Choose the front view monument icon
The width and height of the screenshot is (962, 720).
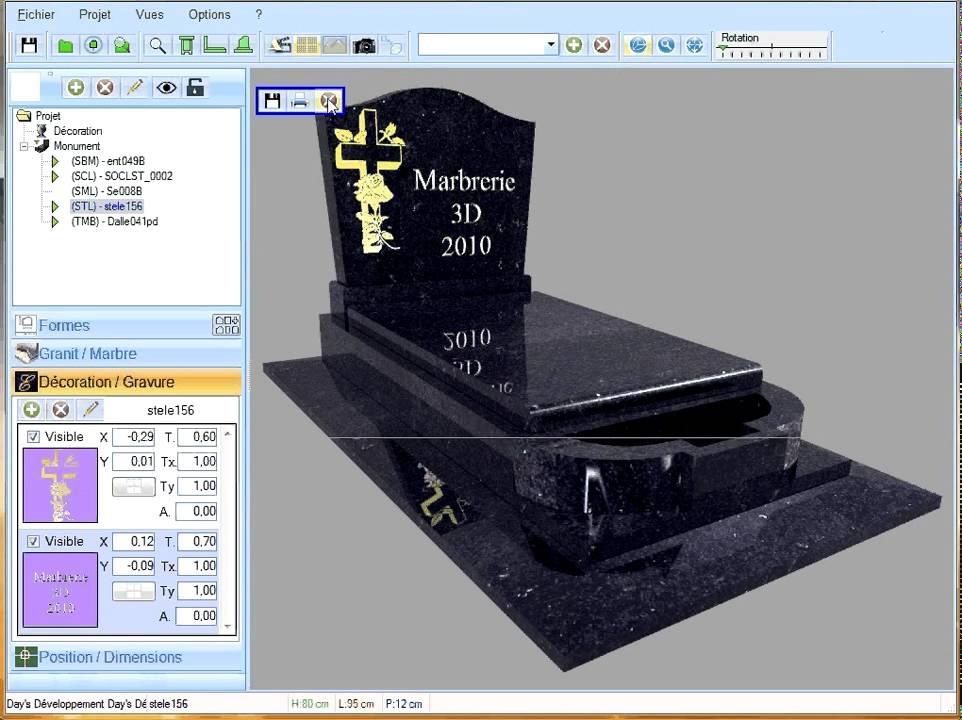187,45
